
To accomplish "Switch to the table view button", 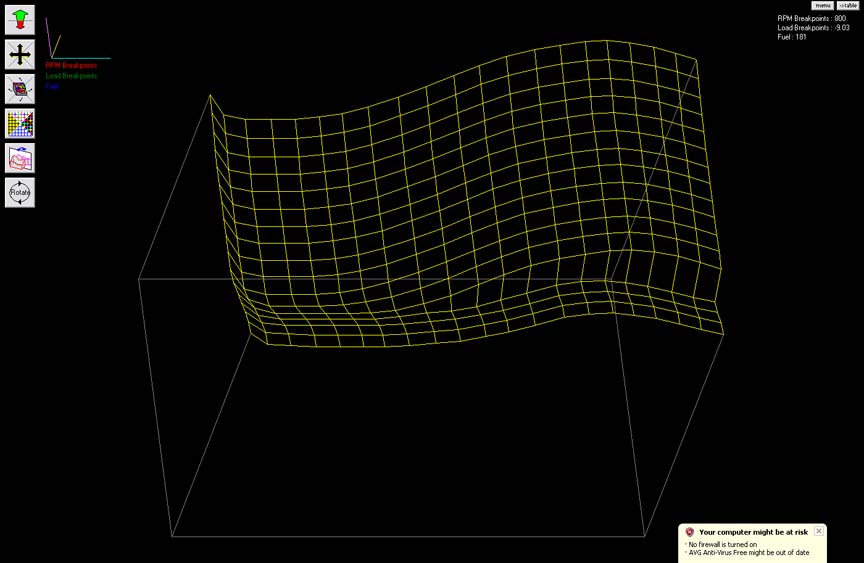I will [x=847, y=6].
